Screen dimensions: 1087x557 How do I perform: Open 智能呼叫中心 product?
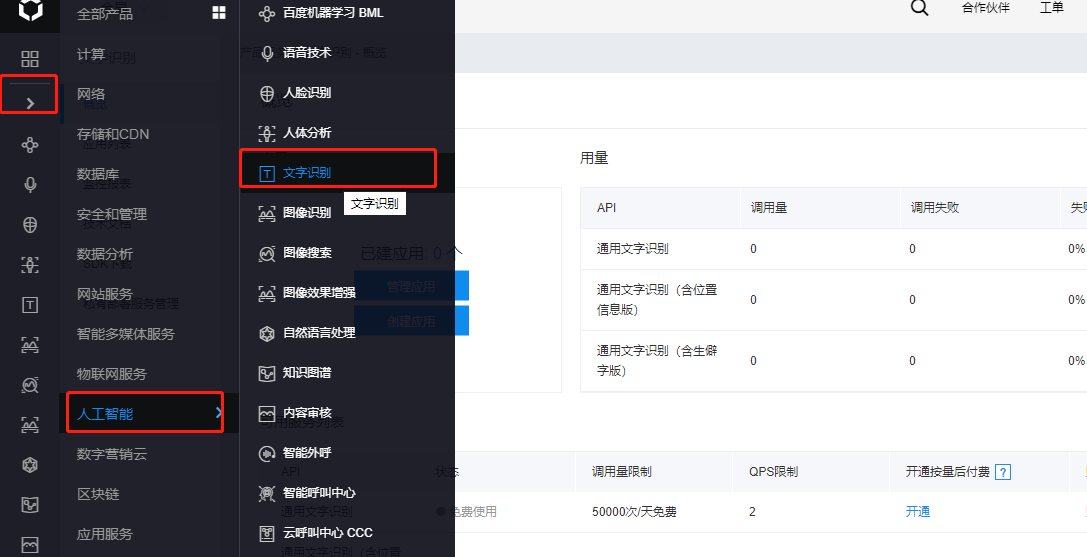click(319, 492)
